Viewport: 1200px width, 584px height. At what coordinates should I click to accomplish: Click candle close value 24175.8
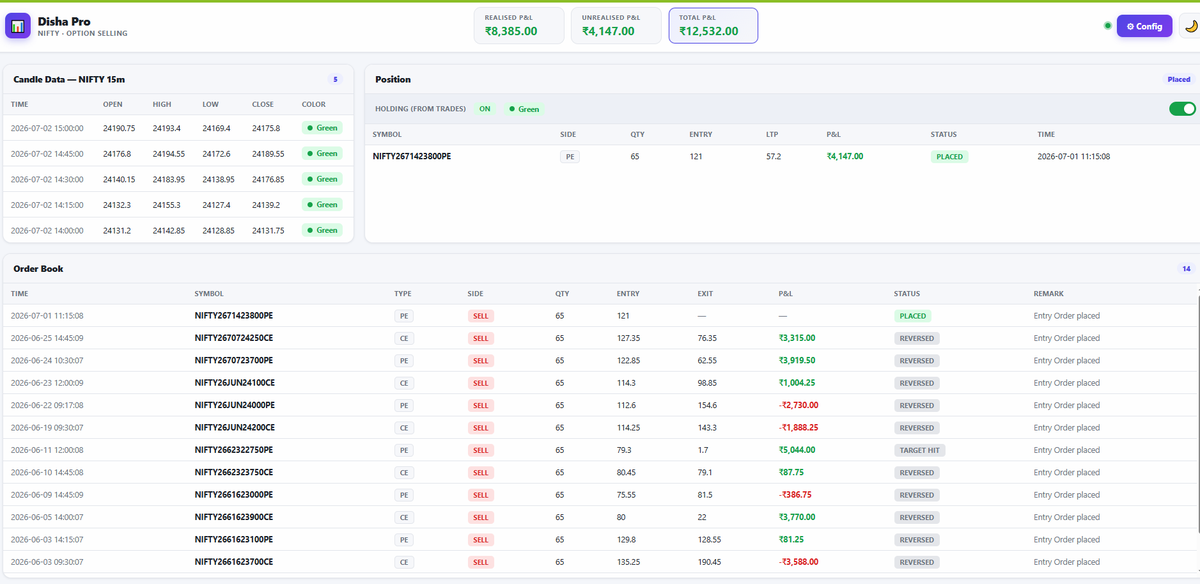pyautogui.click(x=266, y=128)
